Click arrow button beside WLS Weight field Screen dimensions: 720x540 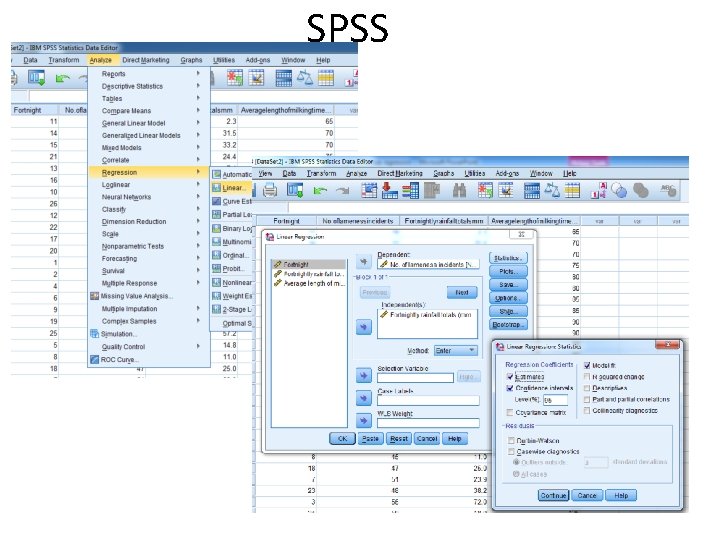coord(364,421)
